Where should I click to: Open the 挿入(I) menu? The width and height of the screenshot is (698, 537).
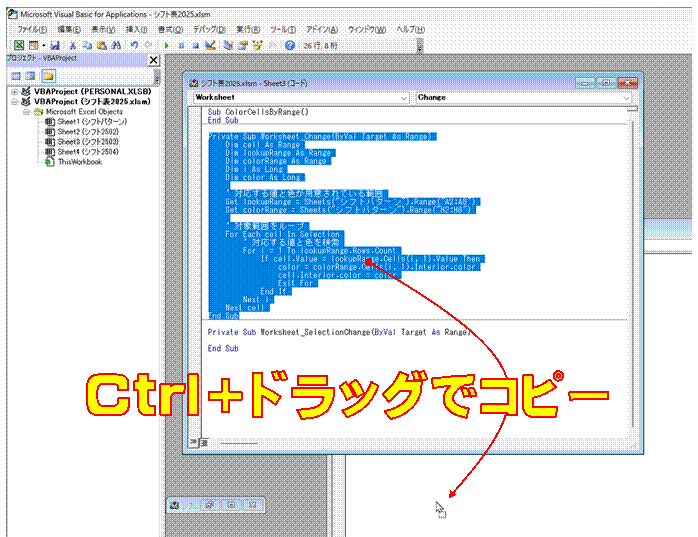136,29
